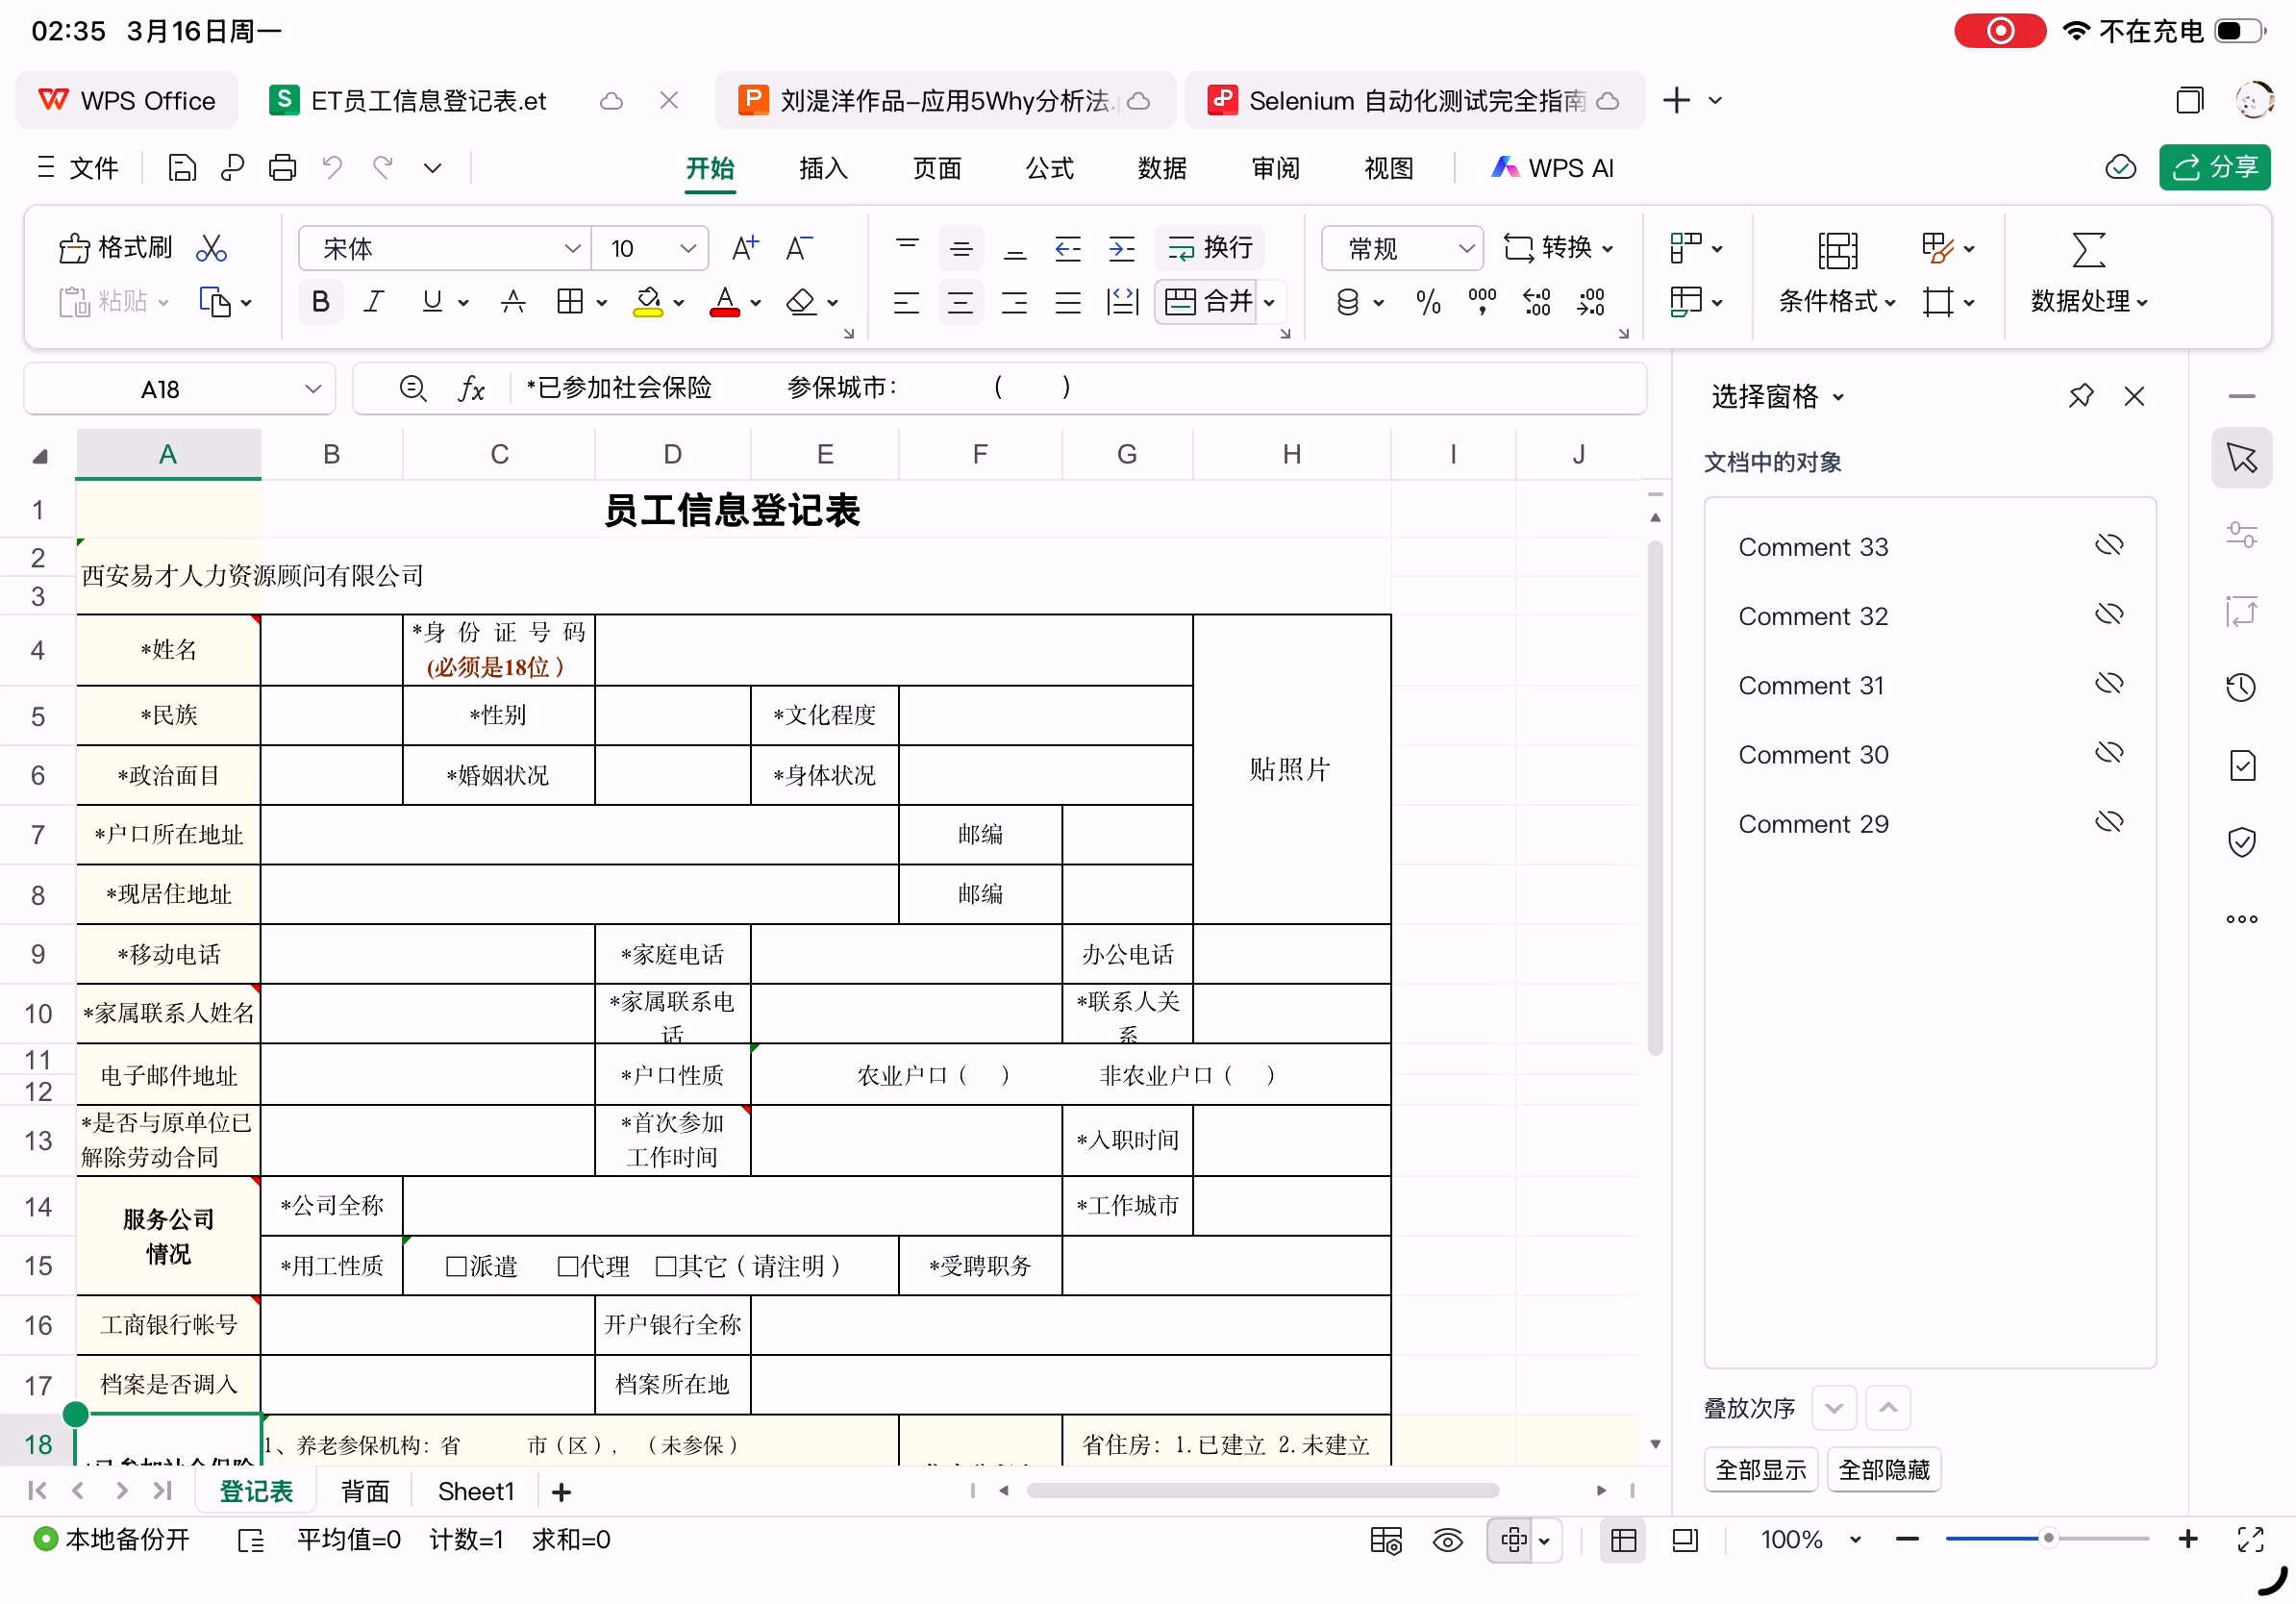
Task: Click the percent style icon
Action: coord(1428,301)
